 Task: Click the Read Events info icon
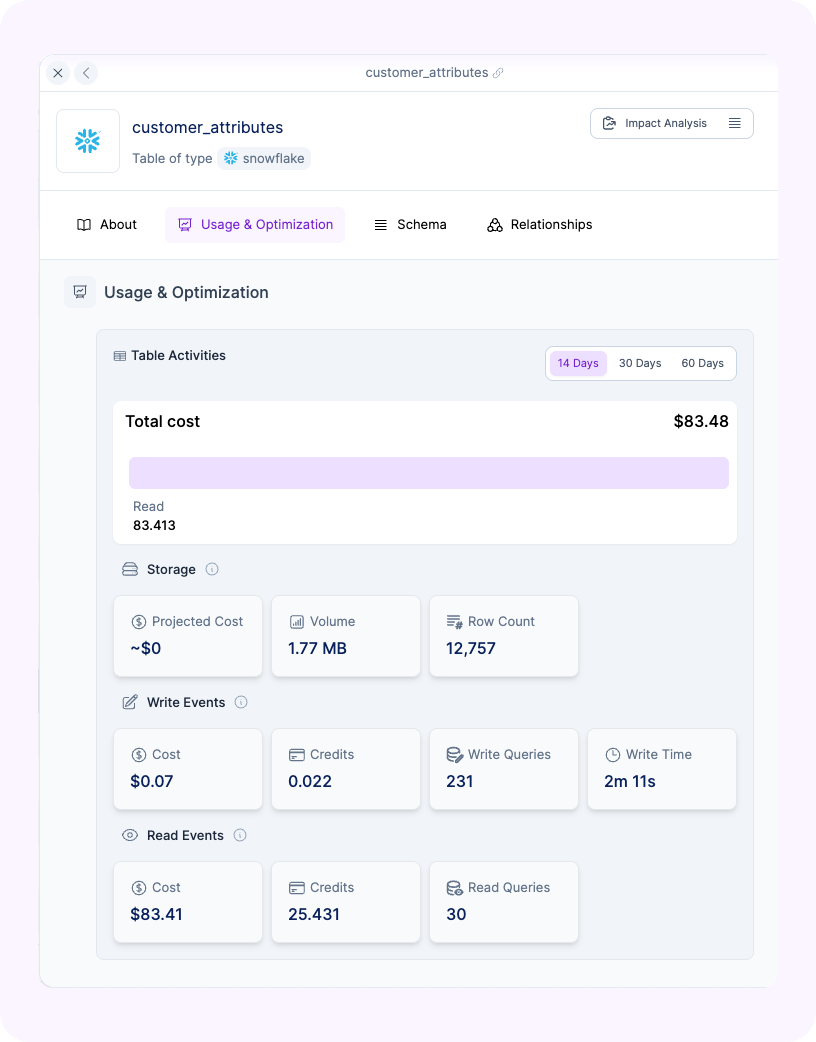pyautogui.click(x=240, y=835)
